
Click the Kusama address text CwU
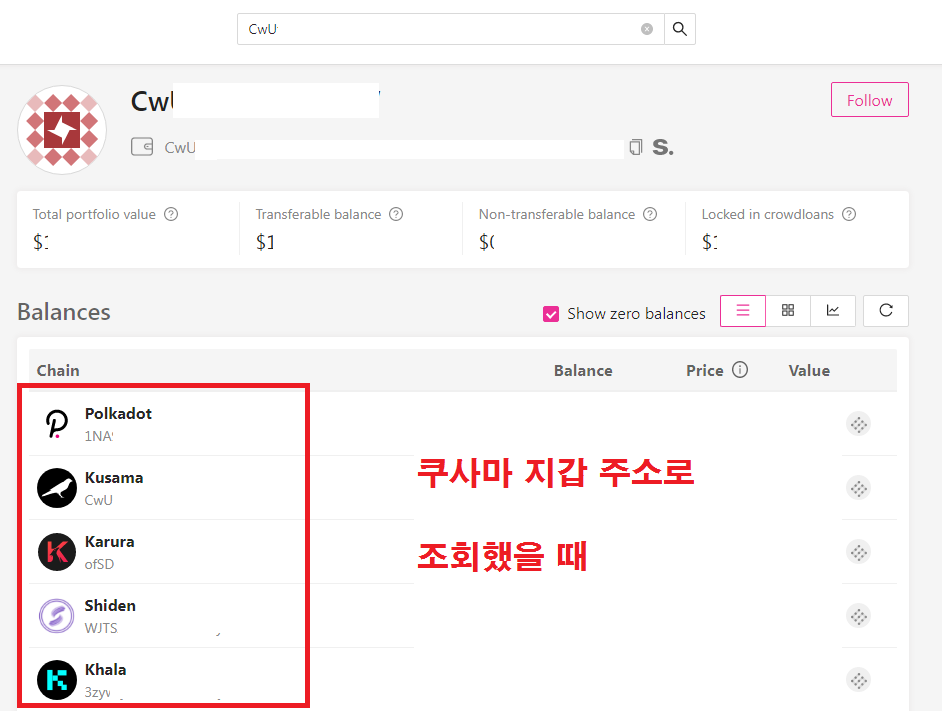tap(99, 500)
